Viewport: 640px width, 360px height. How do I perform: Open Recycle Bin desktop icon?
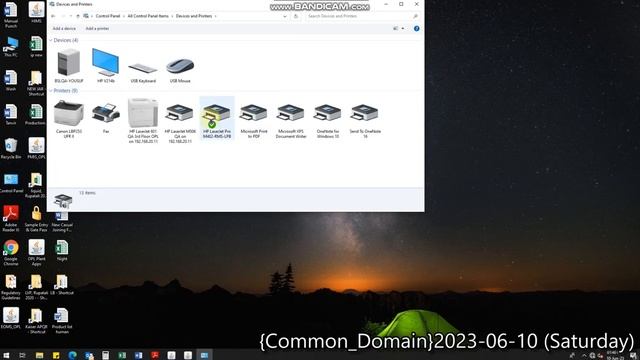click(11, 149)
